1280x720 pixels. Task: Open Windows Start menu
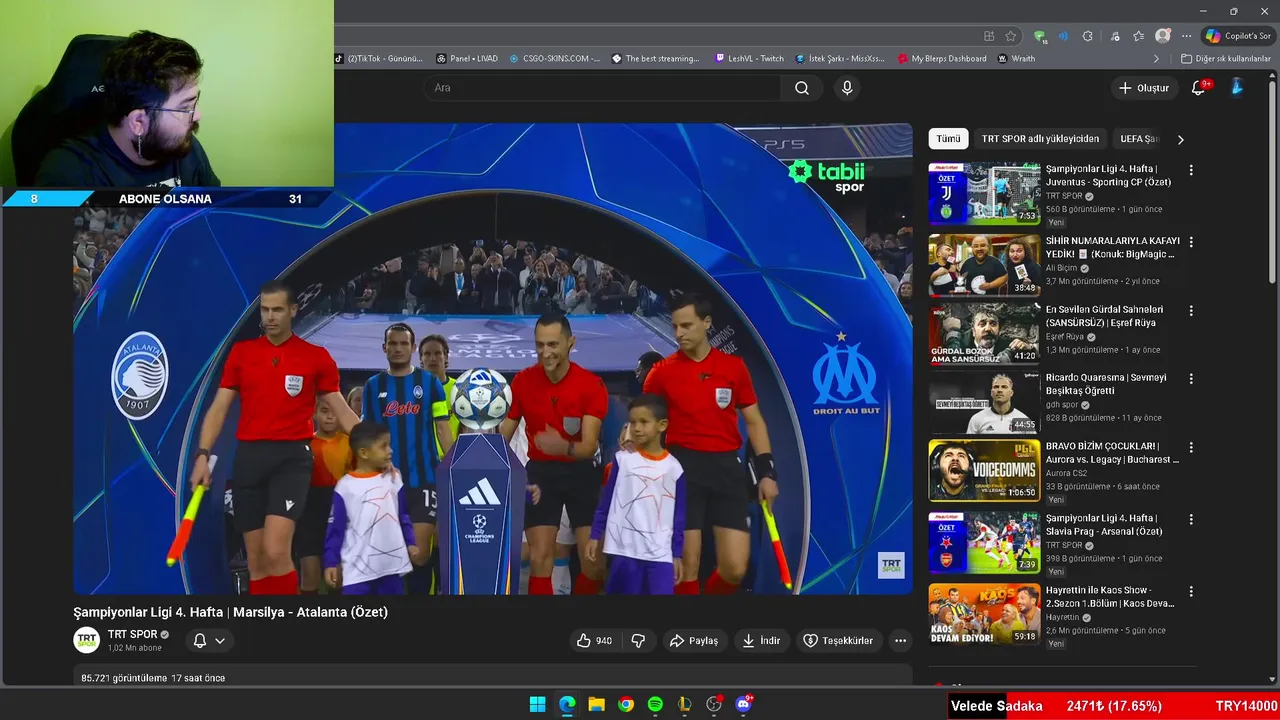[537, 704]
